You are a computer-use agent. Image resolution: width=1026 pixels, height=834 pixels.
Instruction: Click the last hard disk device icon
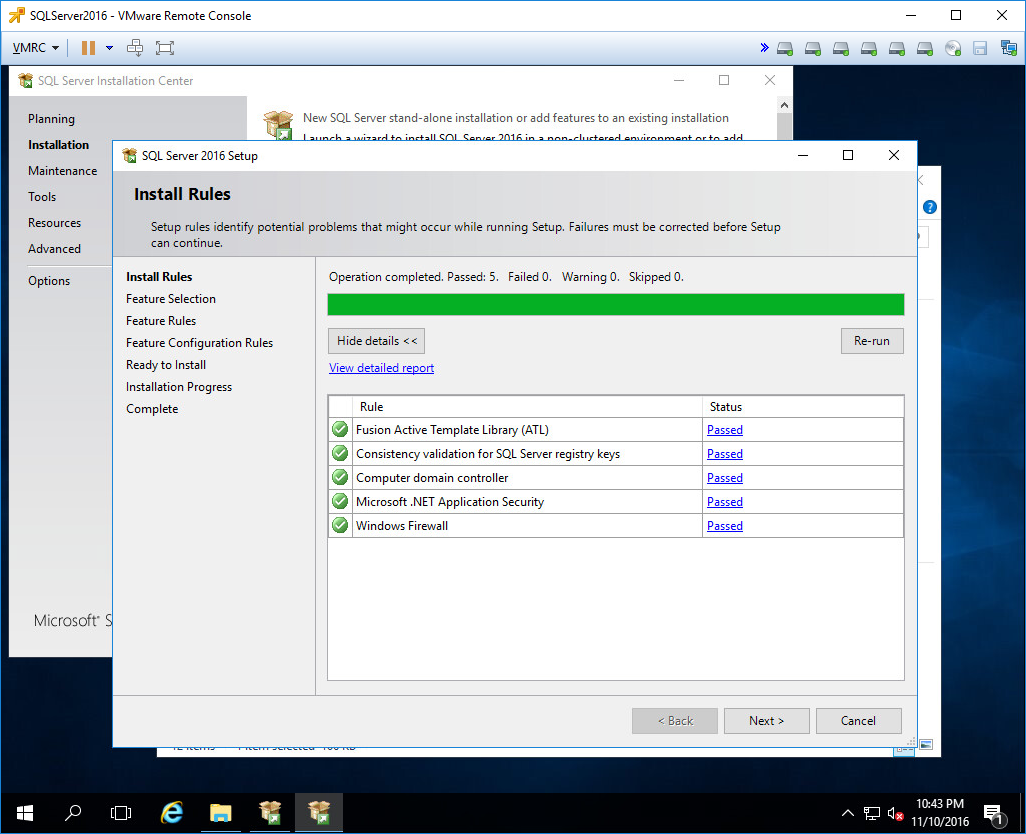pyautogui.click(x=925, y=48)
